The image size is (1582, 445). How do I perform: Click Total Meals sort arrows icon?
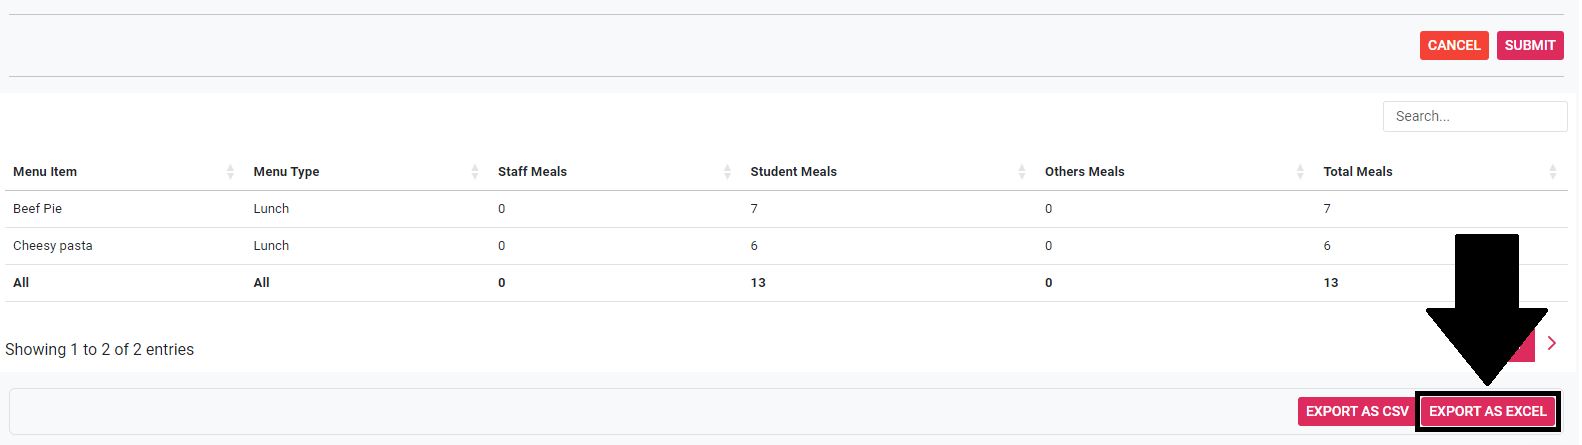tap(1552, 172)
